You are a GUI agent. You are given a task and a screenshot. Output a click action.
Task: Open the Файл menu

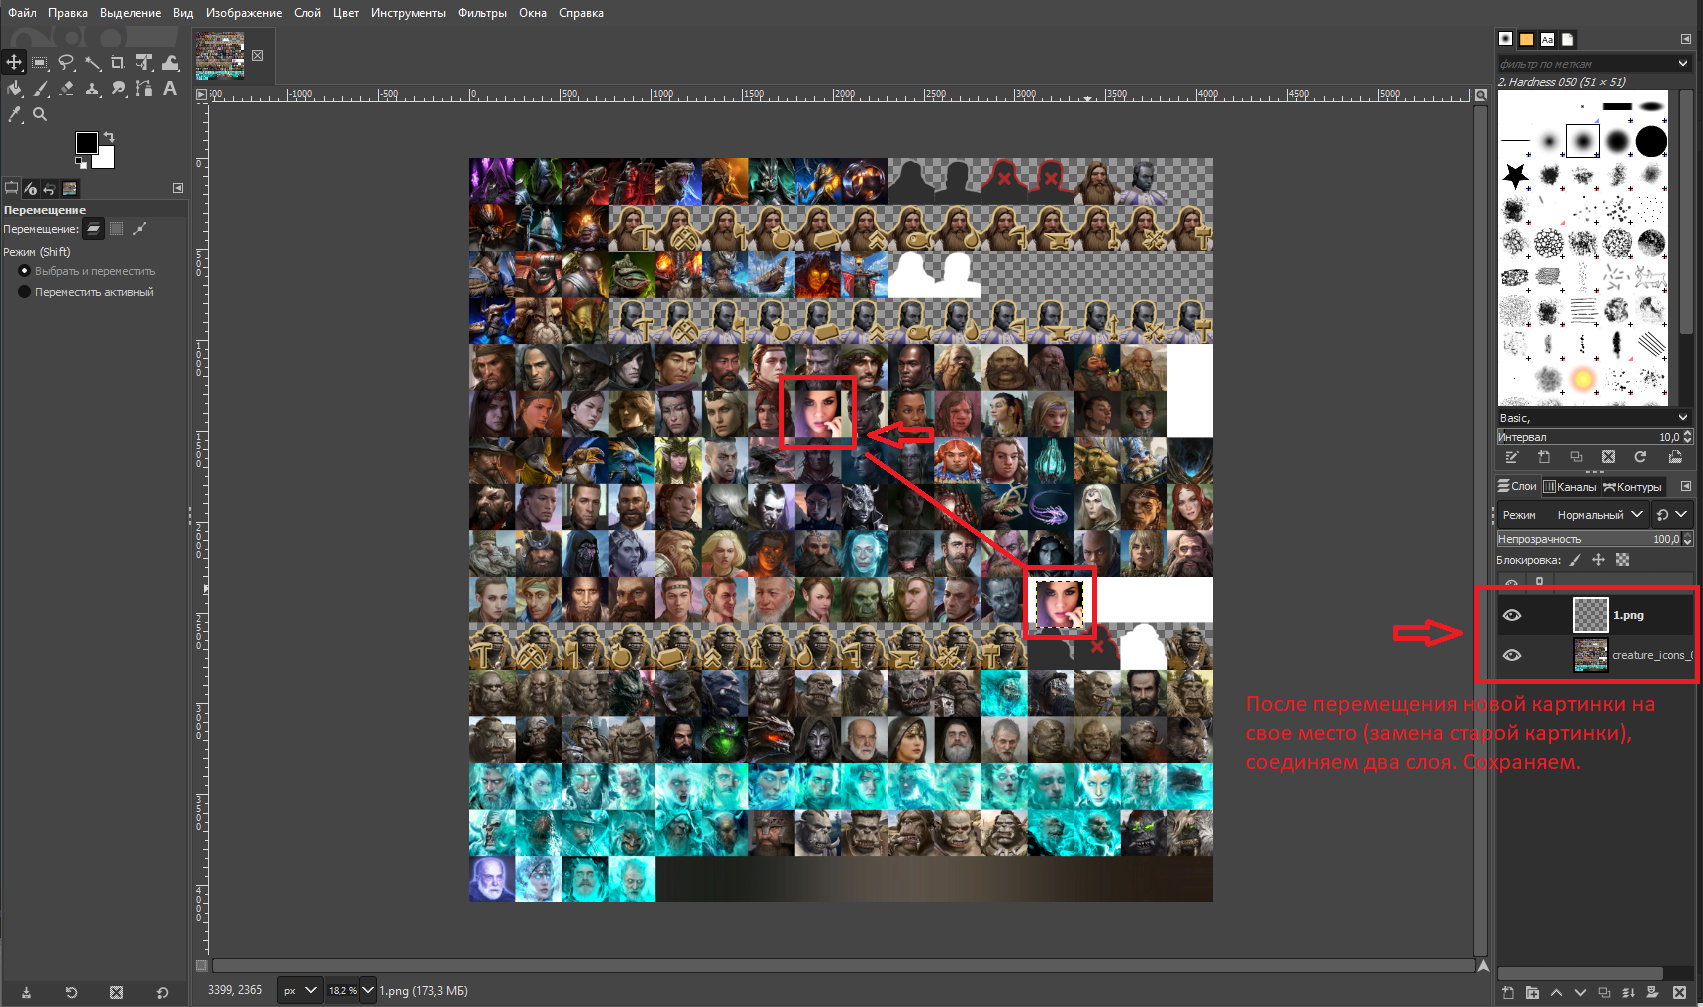coord(22,13)
